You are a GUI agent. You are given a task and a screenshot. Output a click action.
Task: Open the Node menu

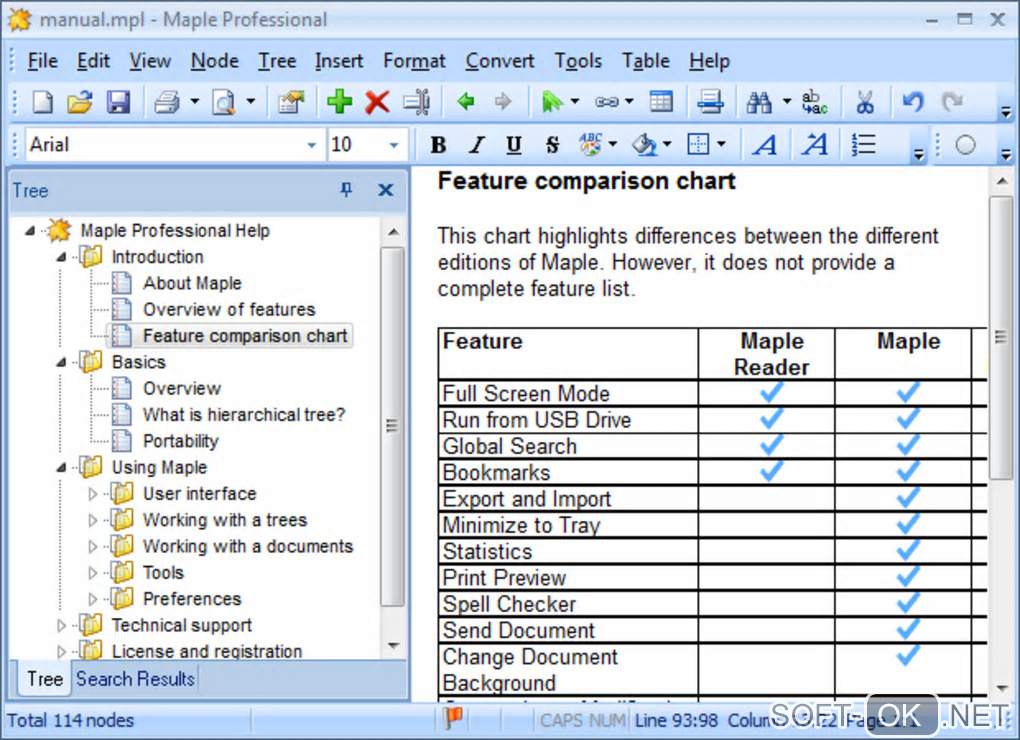215,61
